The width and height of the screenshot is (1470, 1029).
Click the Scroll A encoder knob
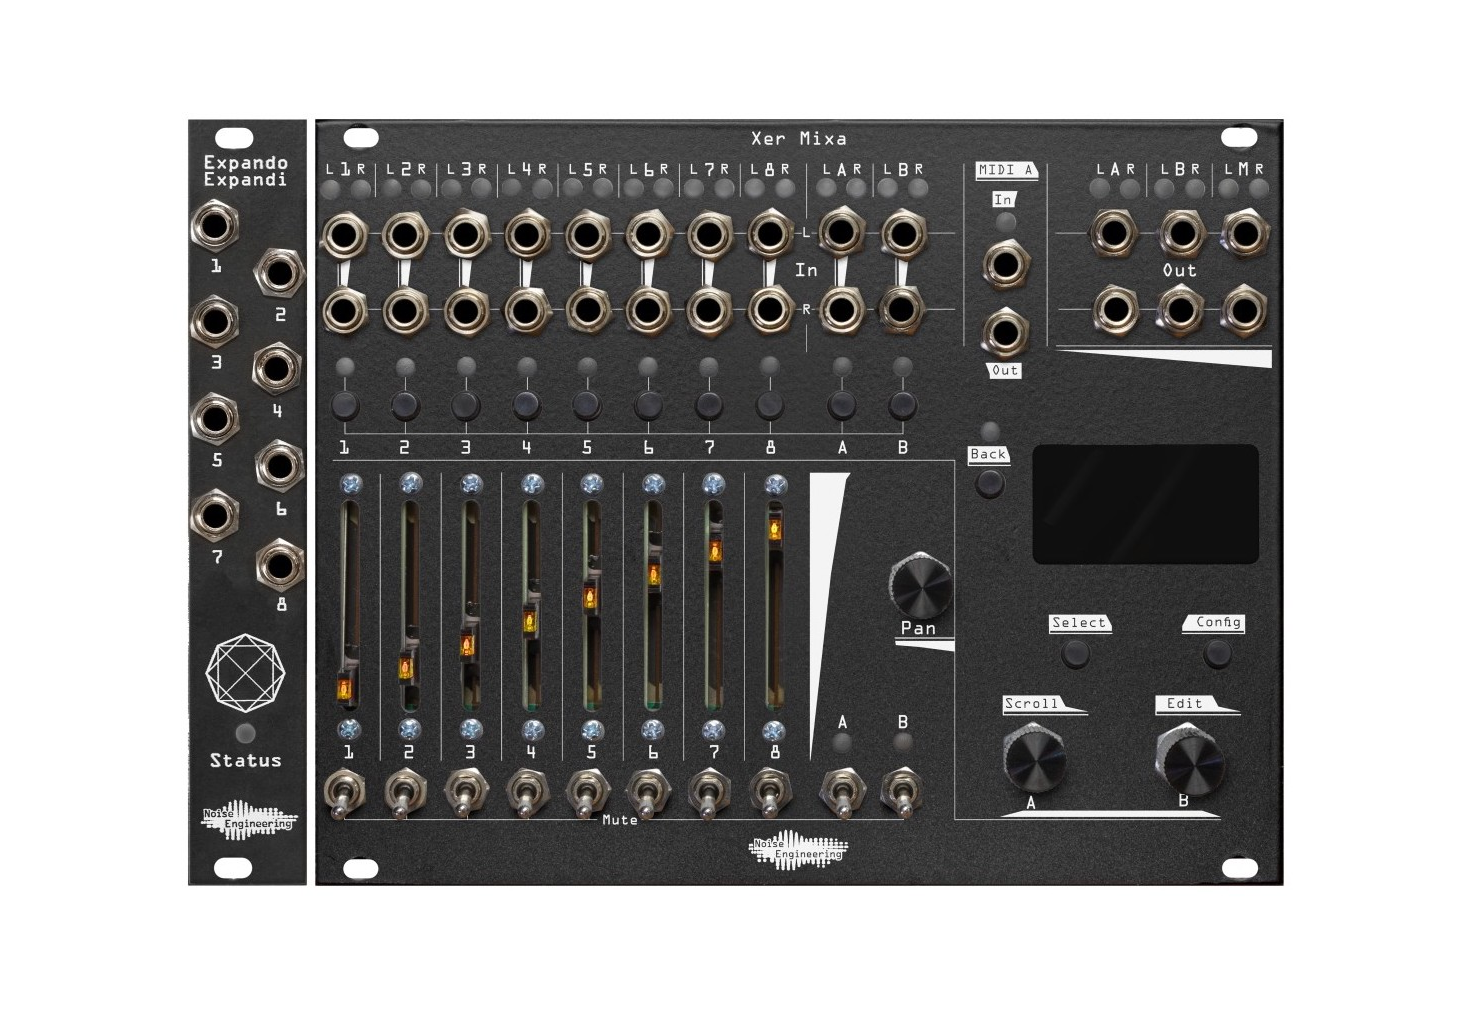pyautogui.click(x=1033, y=762)
